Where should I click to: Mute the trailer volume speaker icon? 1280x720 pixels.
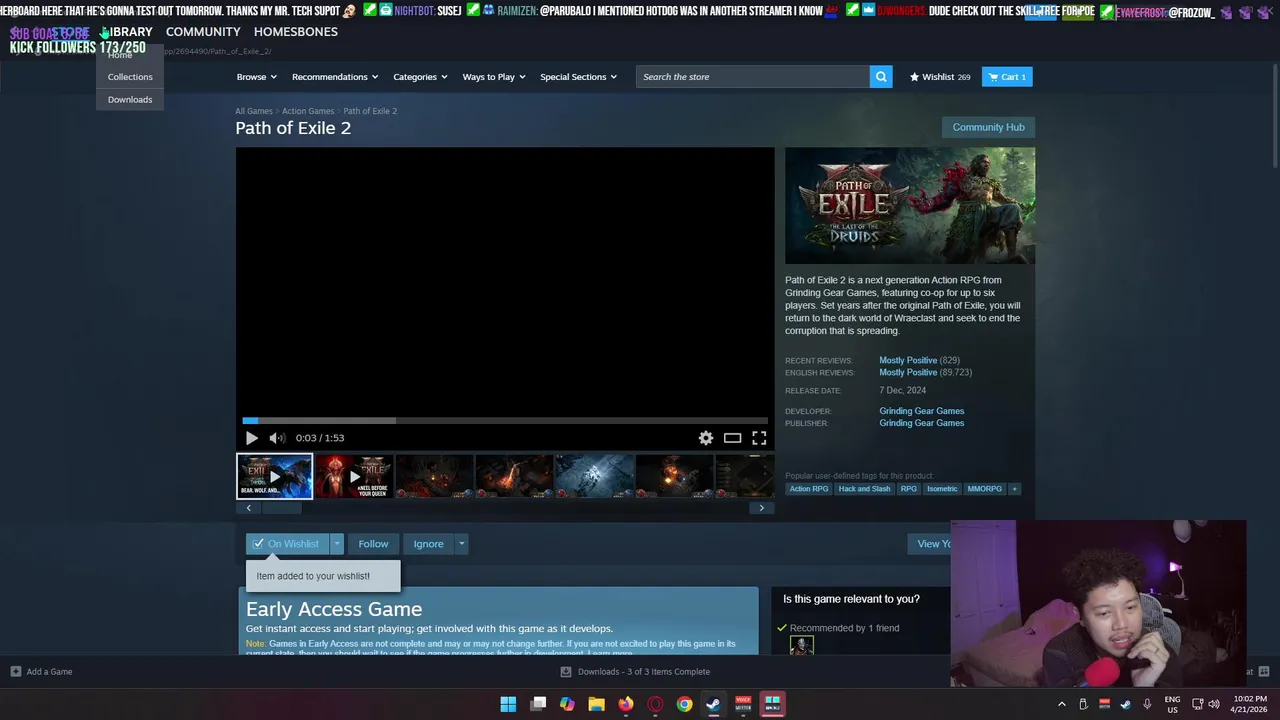point(277,438)
